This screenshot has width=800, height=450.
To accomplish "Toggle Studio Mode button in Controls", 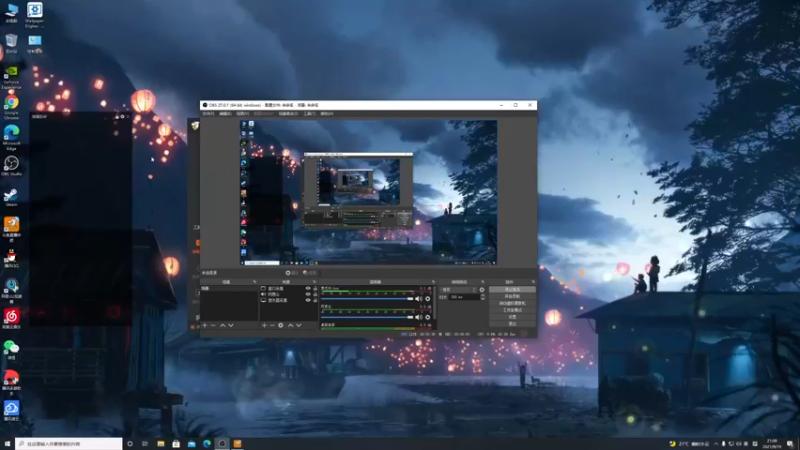I will coord(512,310).
